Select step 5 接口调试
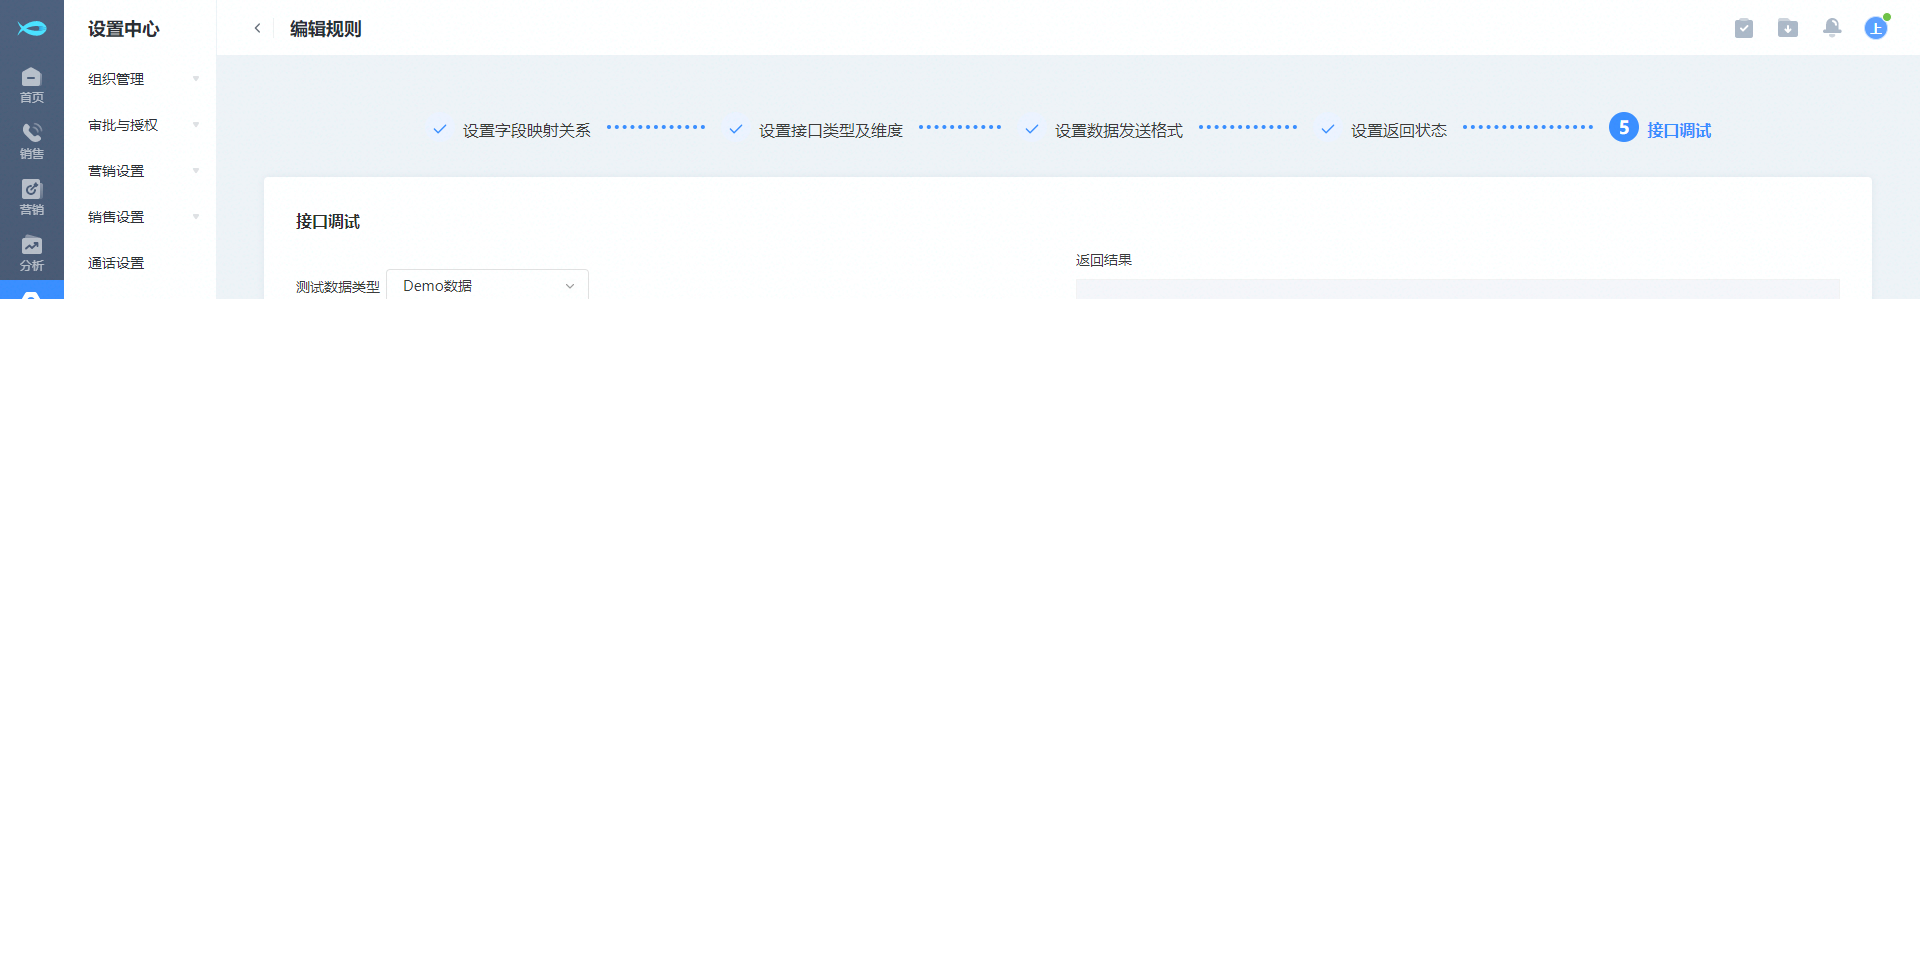The width and height of the screenshot is (1920, 969). [1661, 128]
